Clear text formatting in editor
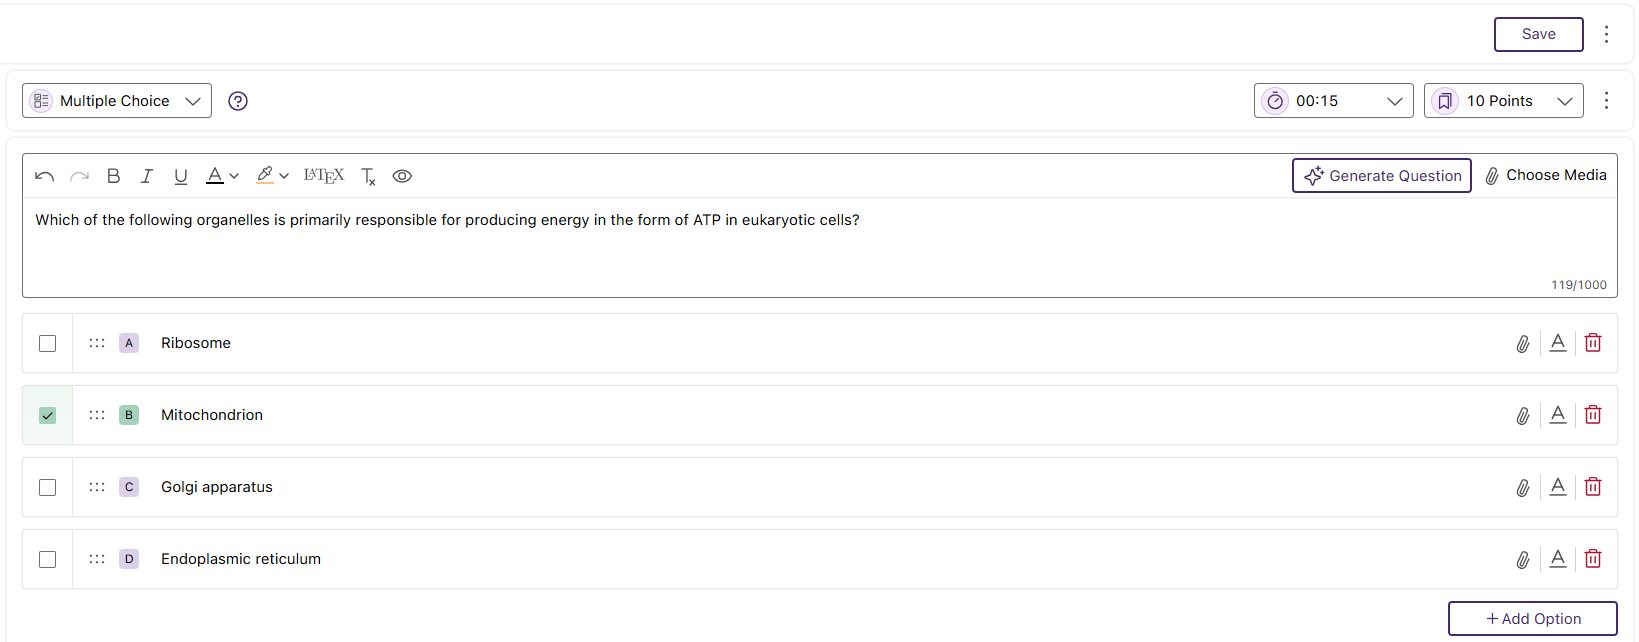 (x=368, y=177)
